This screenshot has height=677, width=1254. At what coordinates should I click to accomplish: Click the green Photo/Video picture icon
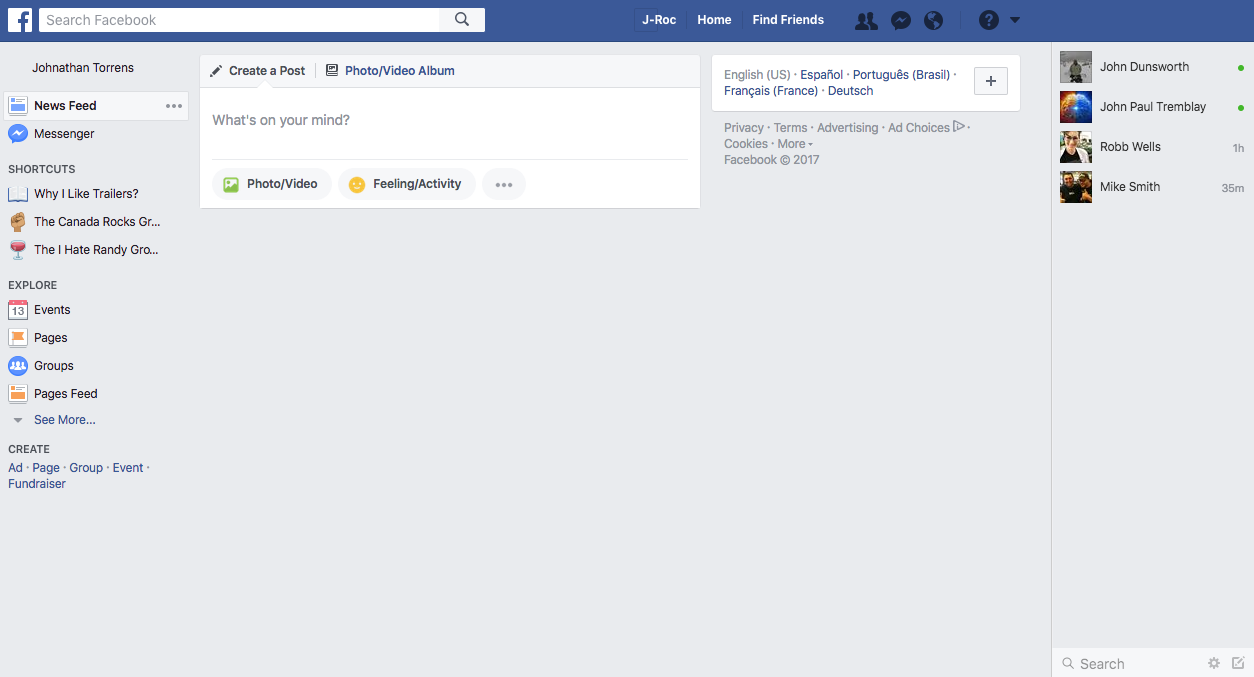click(x=231, y=184)
